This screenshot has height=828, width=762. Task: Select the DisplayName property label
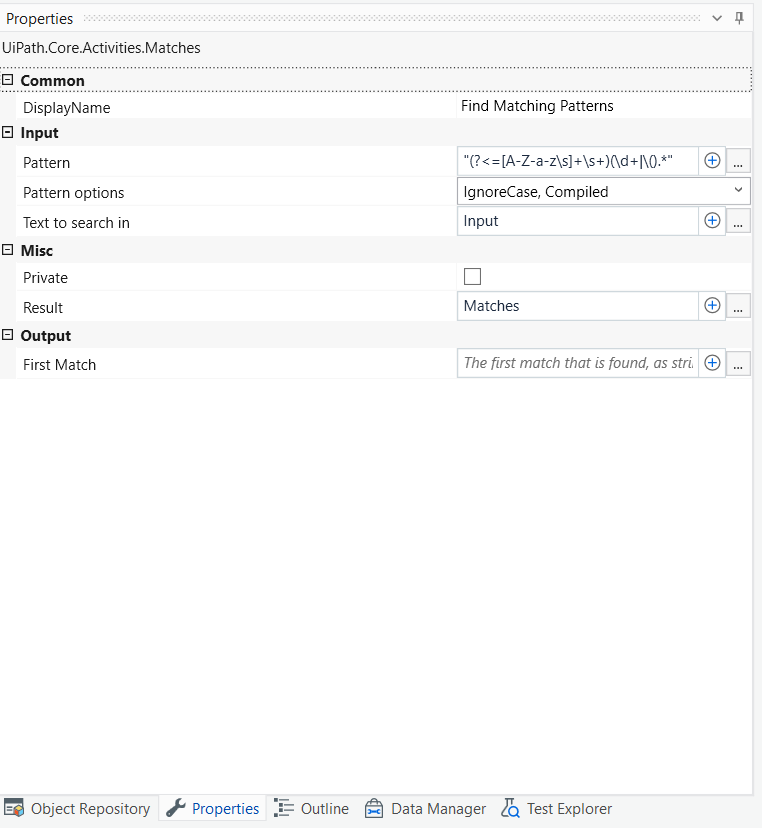coord(67,108)
